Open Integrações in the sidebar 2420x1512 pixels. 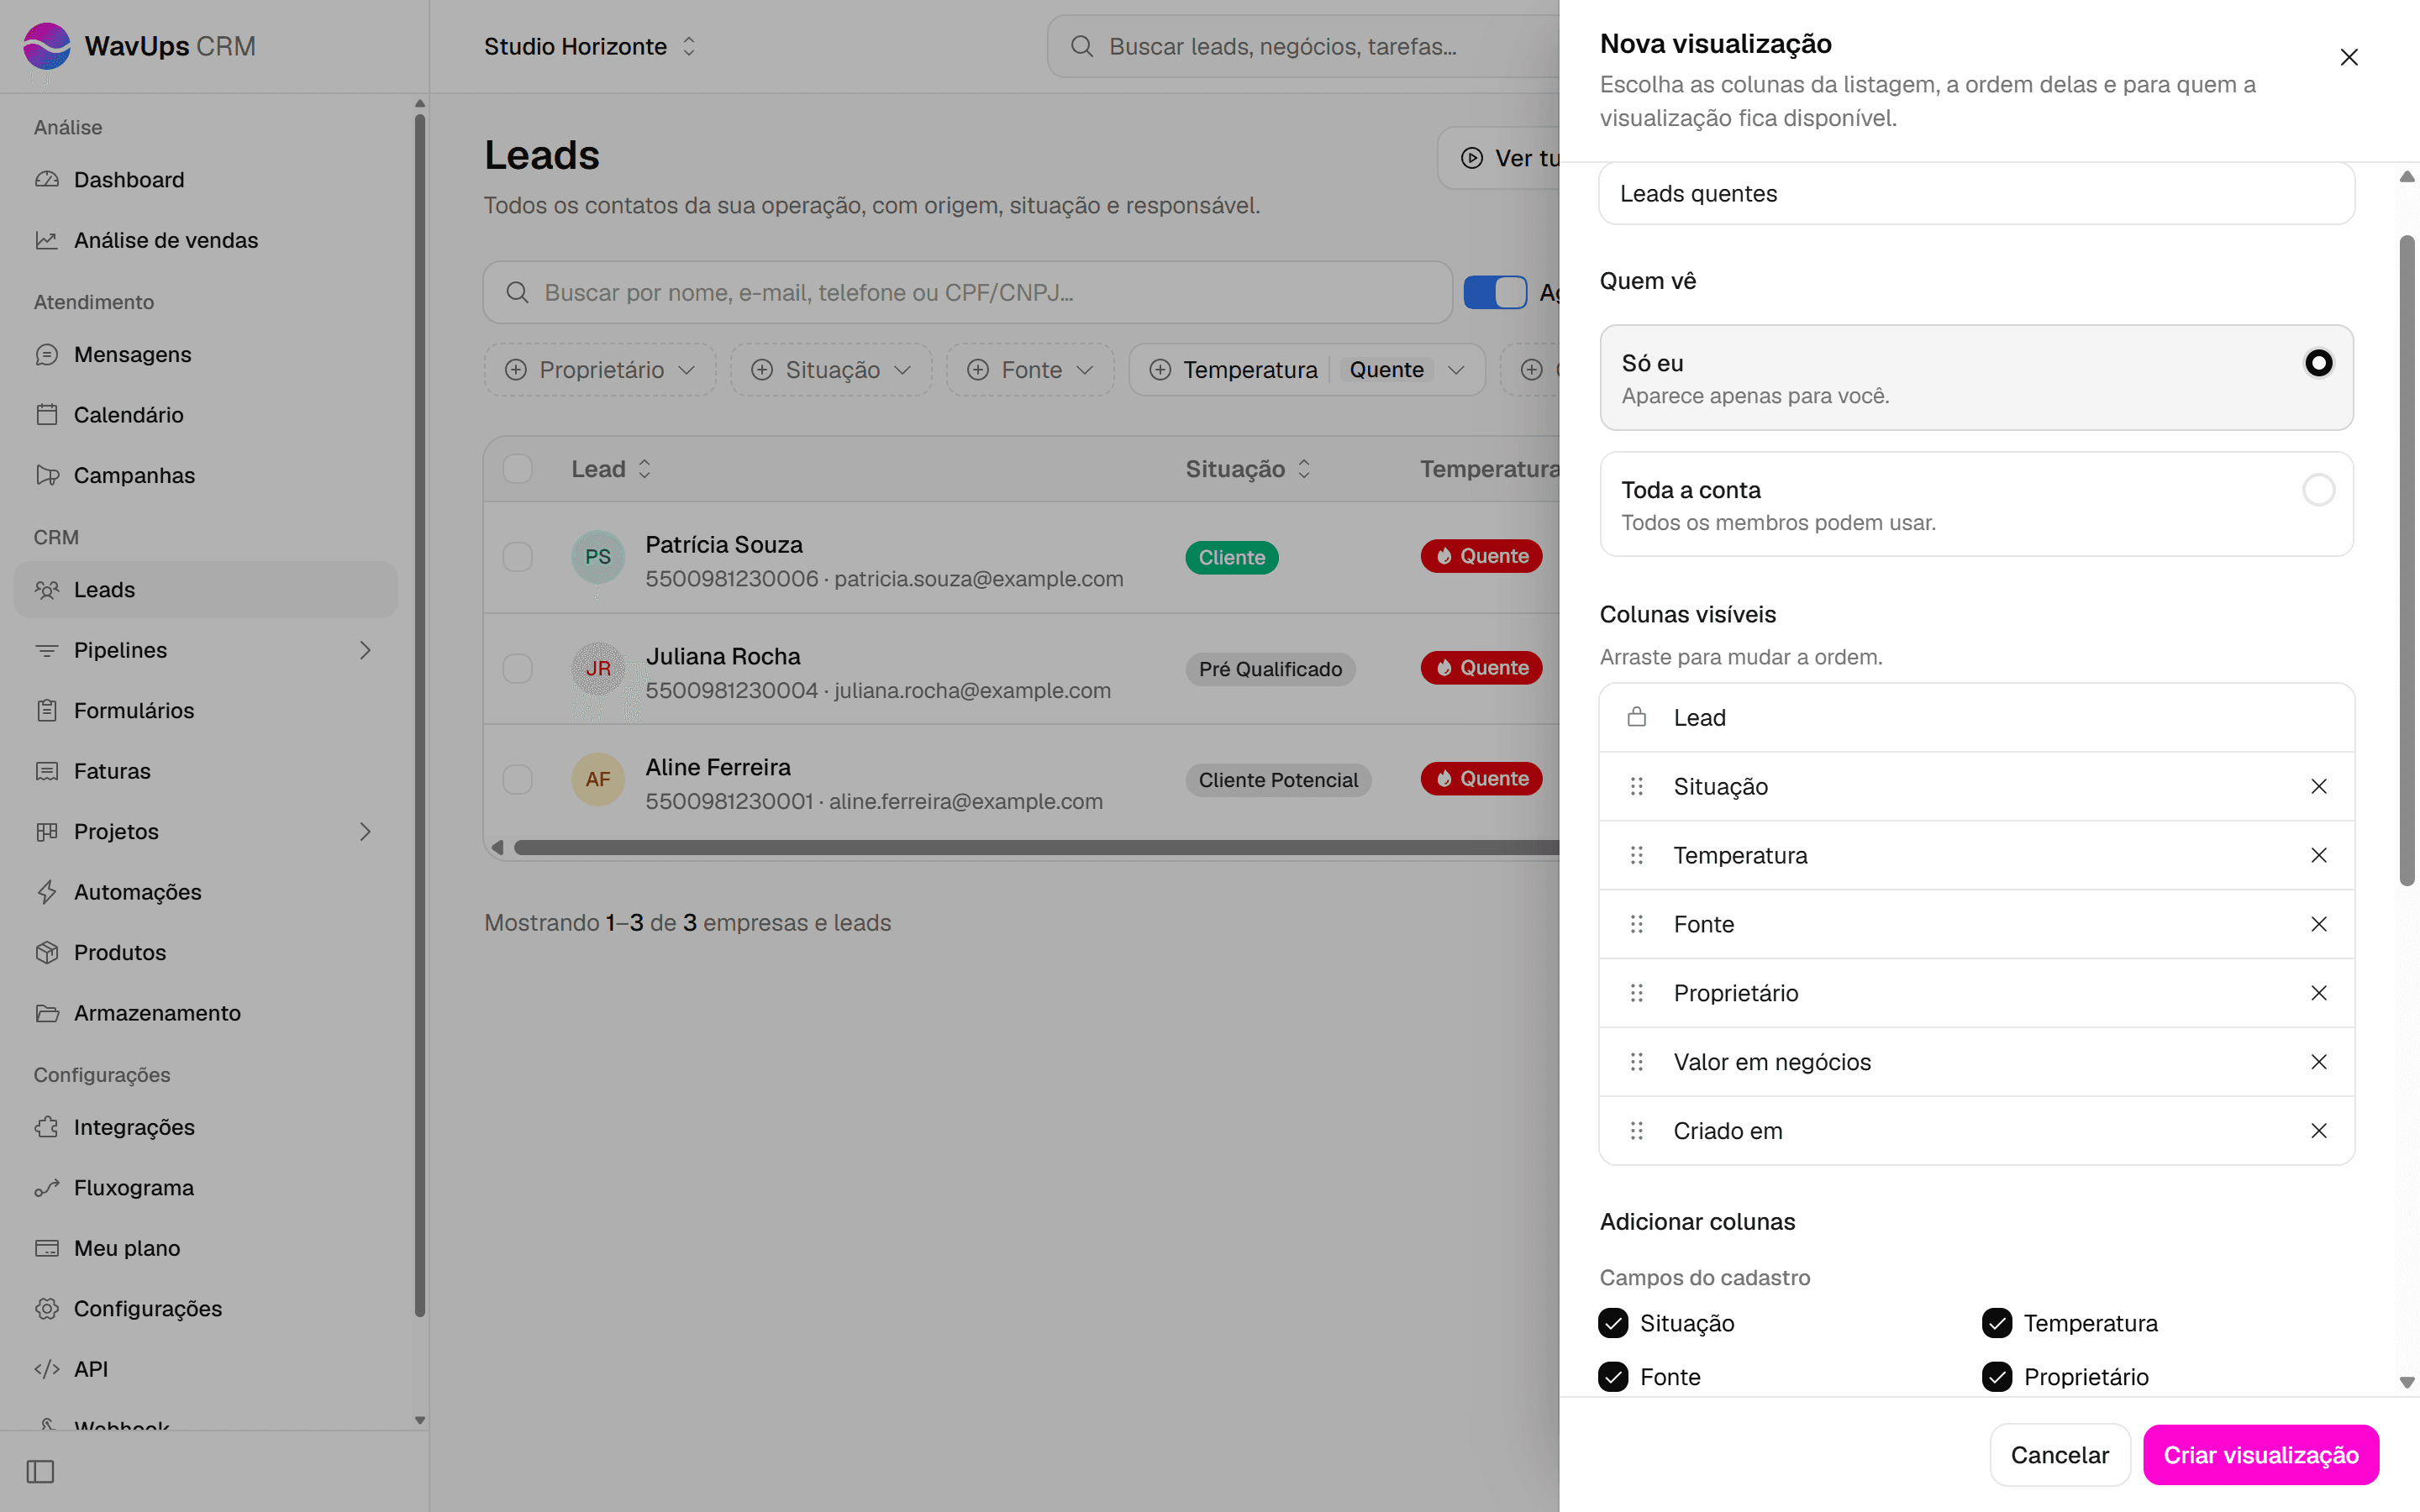tap(206, 1127)
